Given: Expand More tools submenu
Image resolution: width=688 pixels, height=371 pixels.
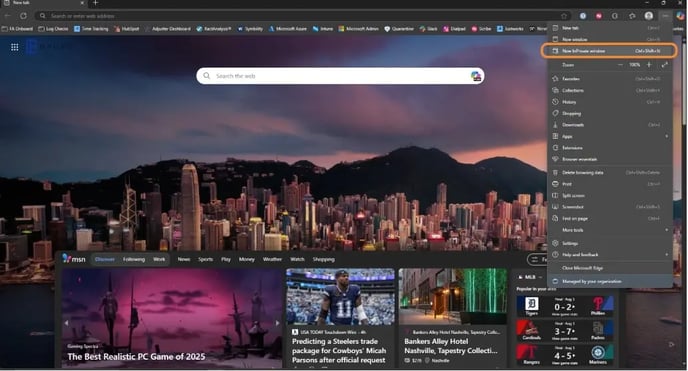Looking at the screenshot, I should pyautogui.click(x=609, y=230).
